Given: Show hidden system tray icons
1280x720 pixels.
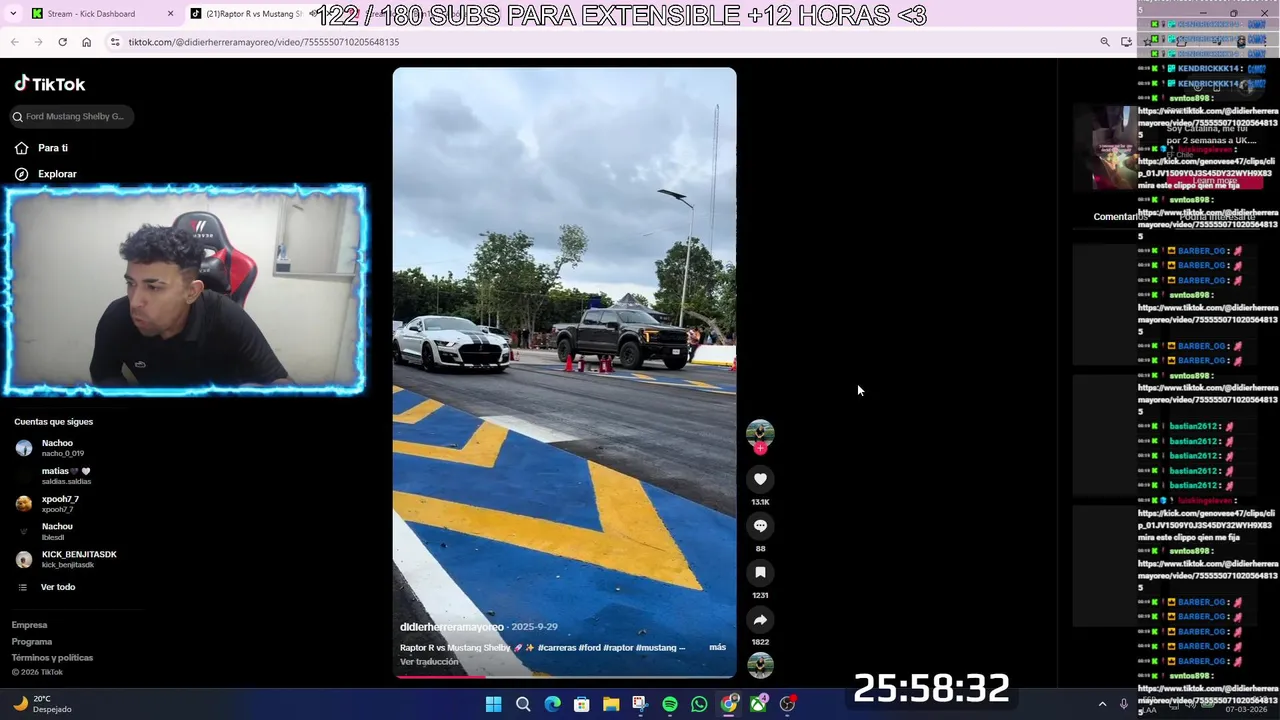Looking at the screenshot, I should coord(1102,704).
